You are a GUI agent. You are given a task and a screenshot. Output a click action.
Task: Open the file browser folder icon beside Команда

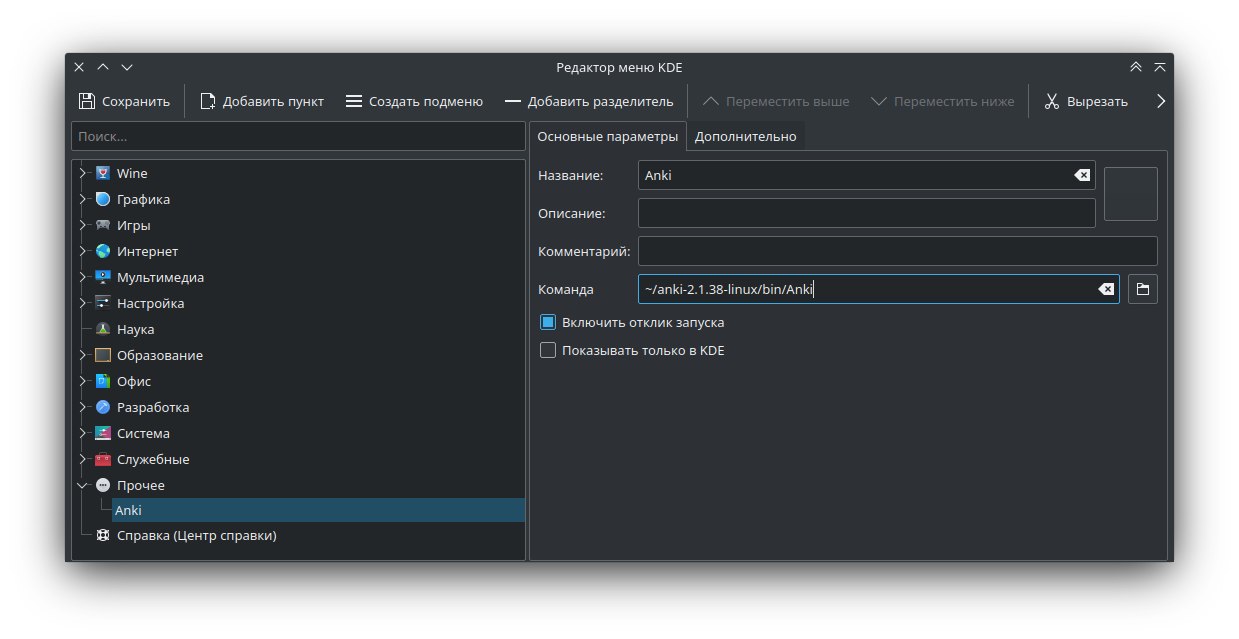[x=1143, y=289]
